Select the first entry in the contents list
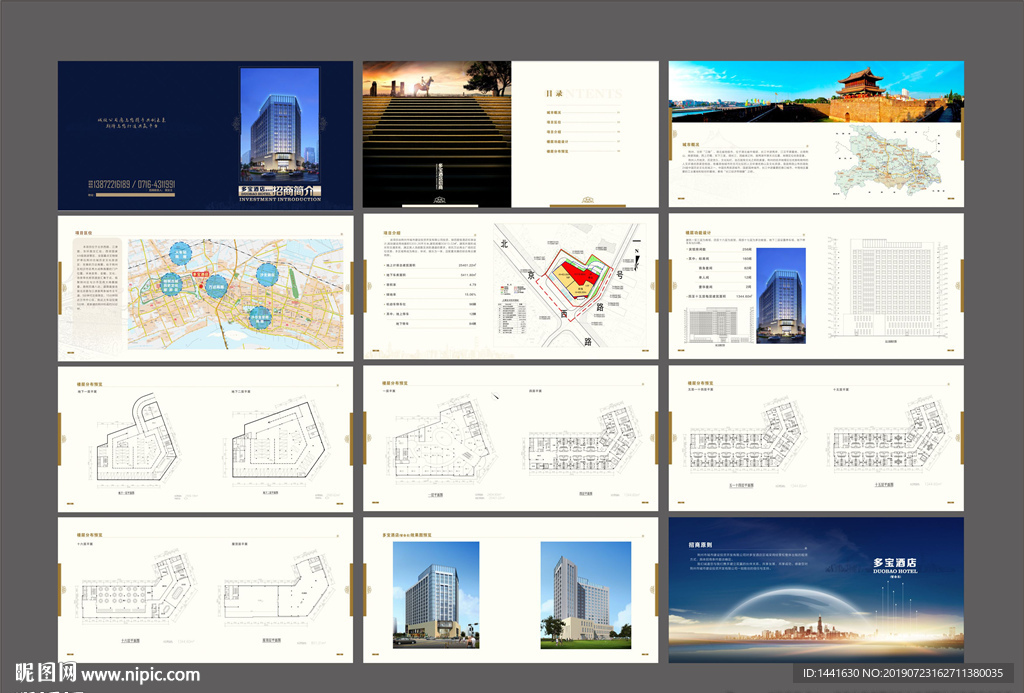The width and height of the screenshot is (1024, 693). point(555,113)
